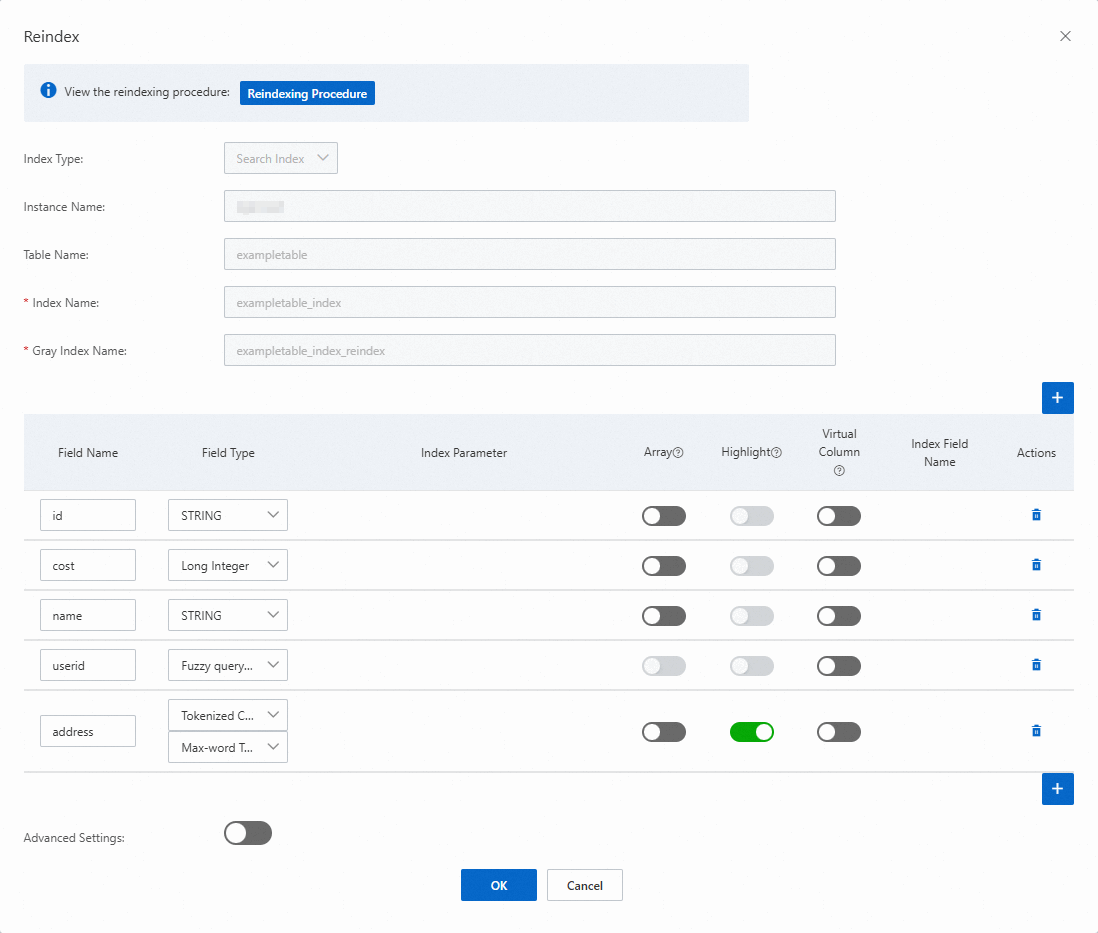This screenshot has height=933, width=1098.
Task: Open Tokenized field type dropdown for address
Action: [x=228, y=715]
